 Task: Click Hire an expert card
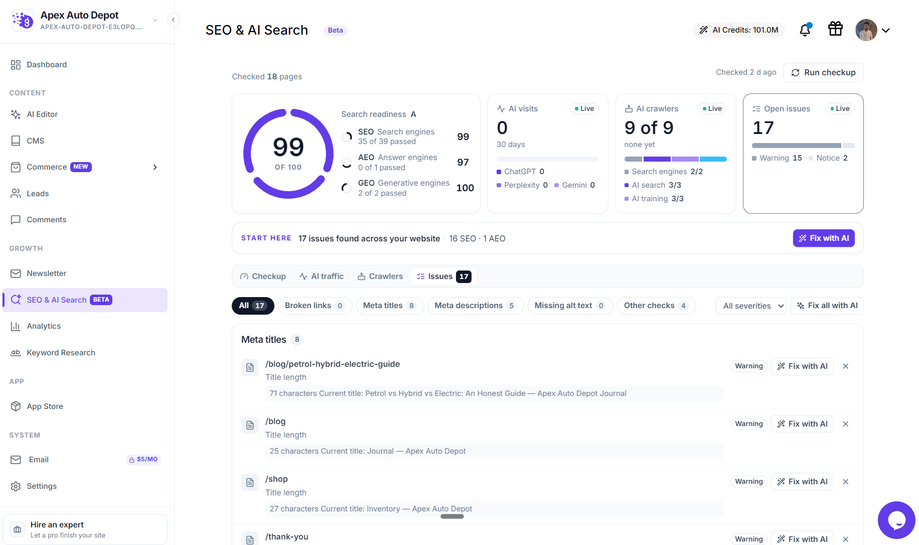[85, 529]
